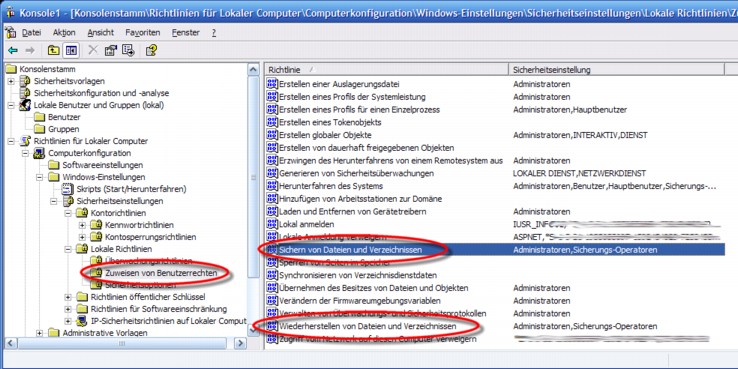Click the tree pane horizontal scrollbar right arrow
The width and height of the screenshot is (738, 369).
[x=241, y=343]
